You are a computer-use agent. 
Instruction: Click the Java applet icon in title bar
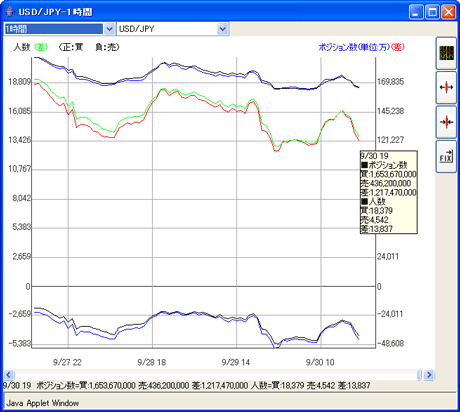[10, 12]
